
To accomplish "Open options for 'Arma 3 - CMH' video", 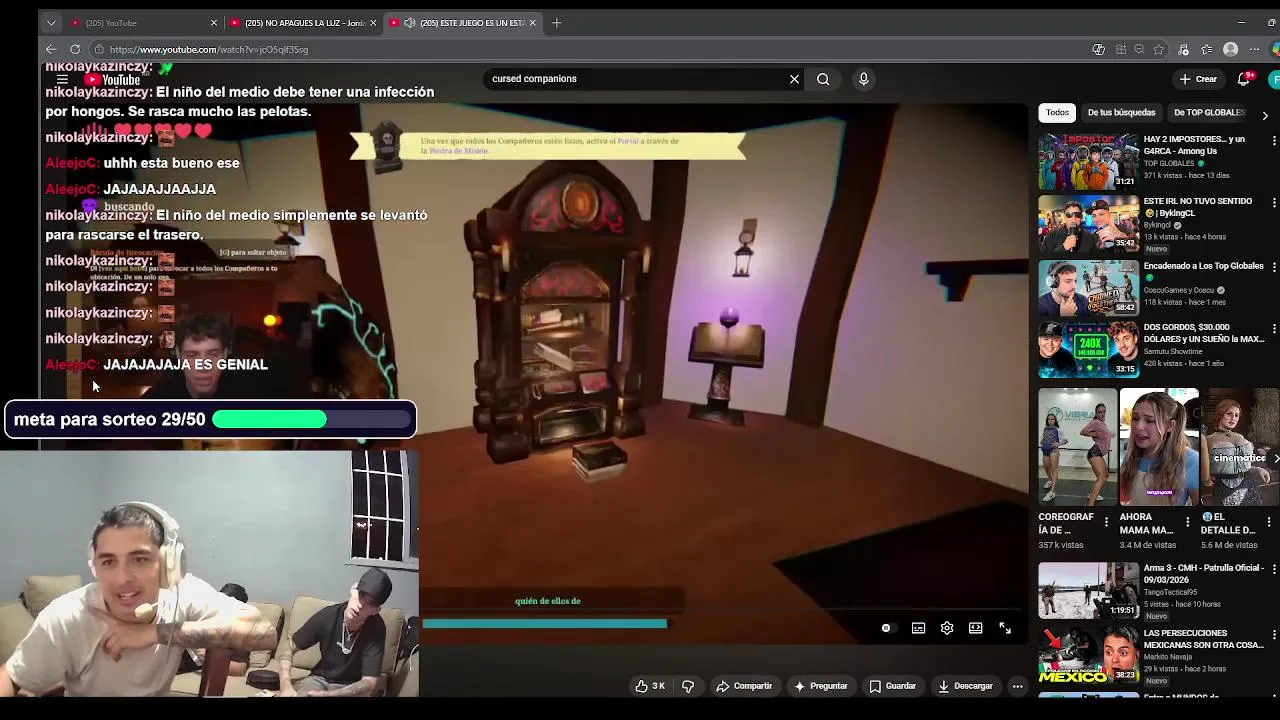I will [1273, 570].
